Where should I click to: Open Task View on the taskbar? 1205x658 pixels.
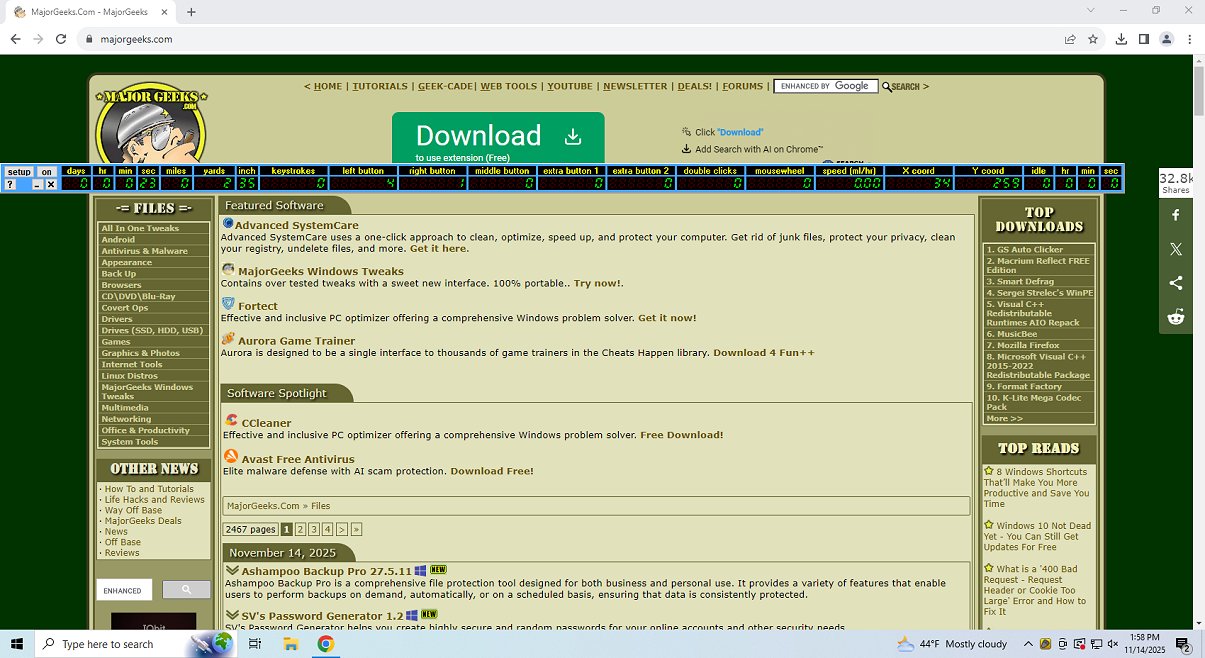[x=254, y=644]
